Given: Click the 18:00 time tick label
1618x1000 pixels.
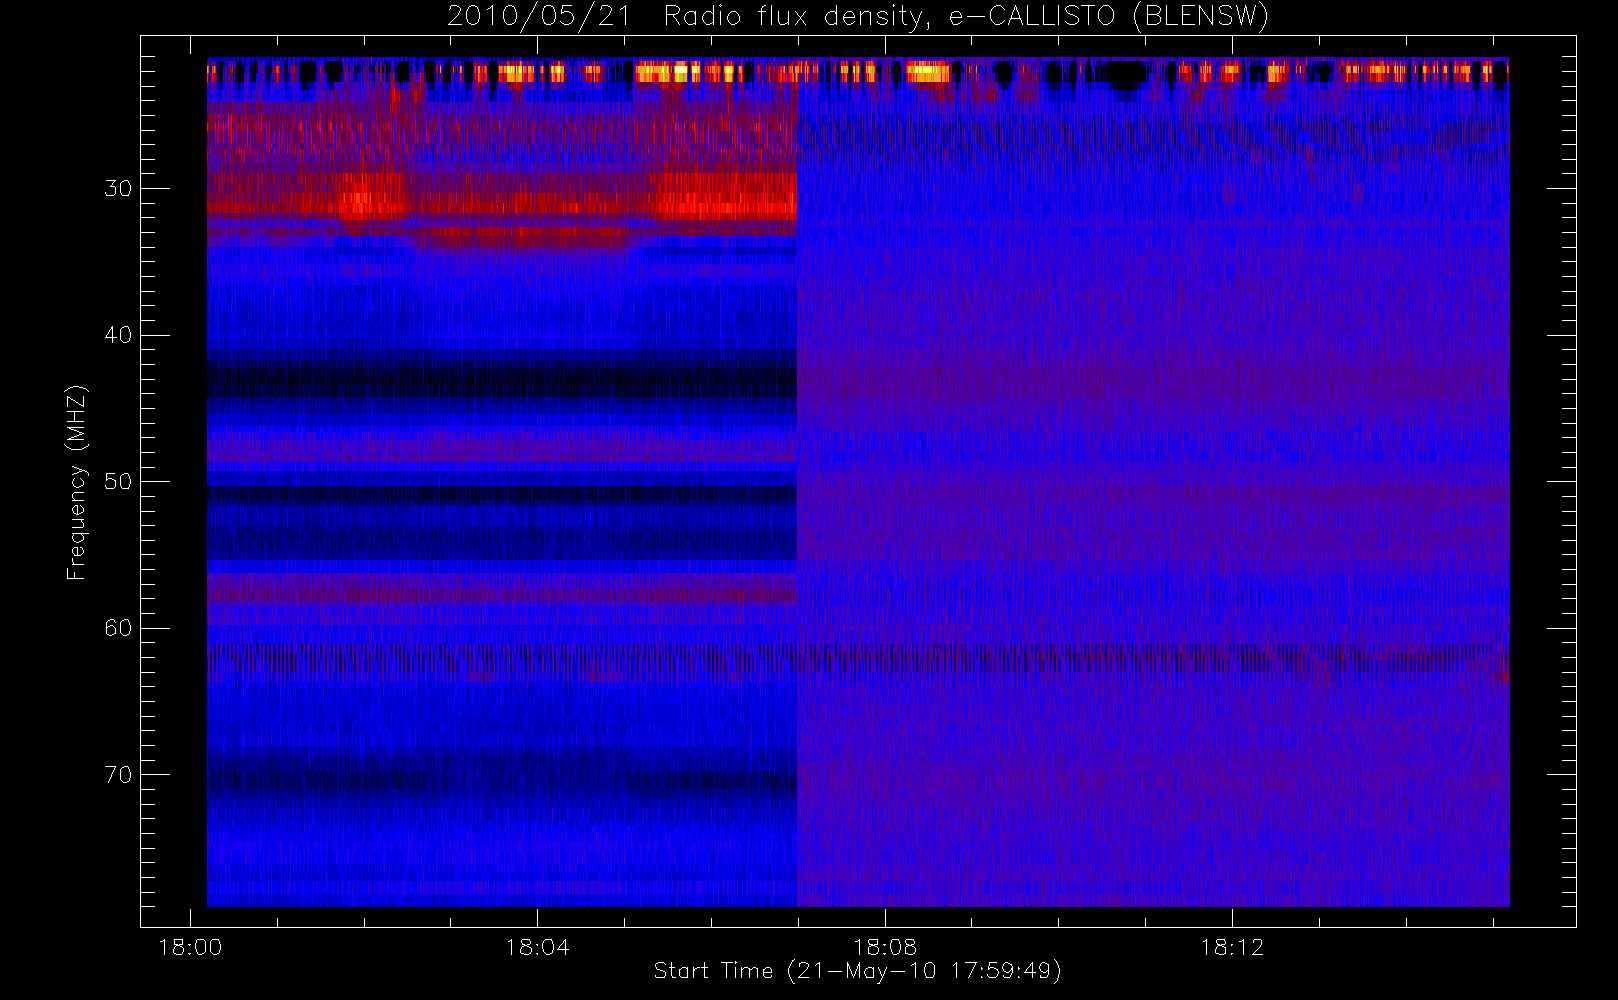Looking at the screenshot, I should click(190, 947).
